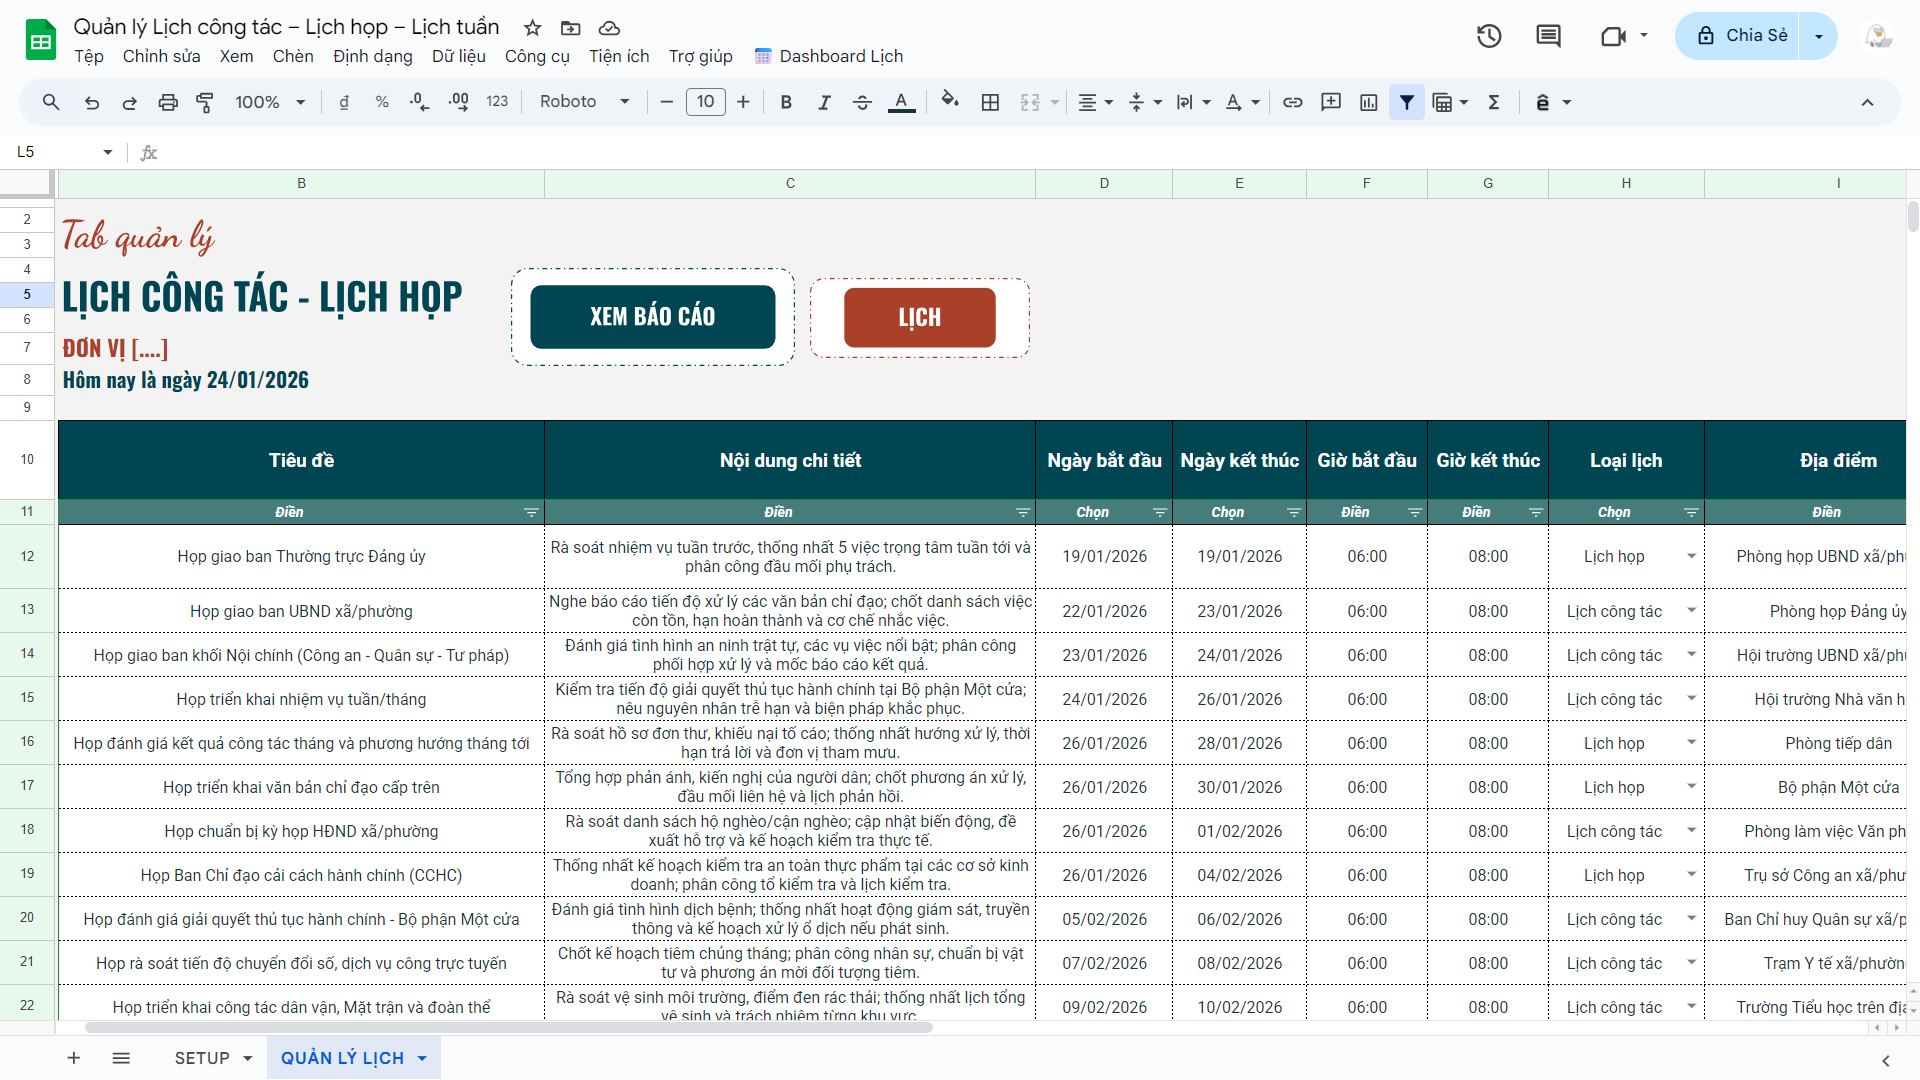Click the functions sigma icon
The height and width of the screenshot is (1080, 1920).
tap(1494, 102)
